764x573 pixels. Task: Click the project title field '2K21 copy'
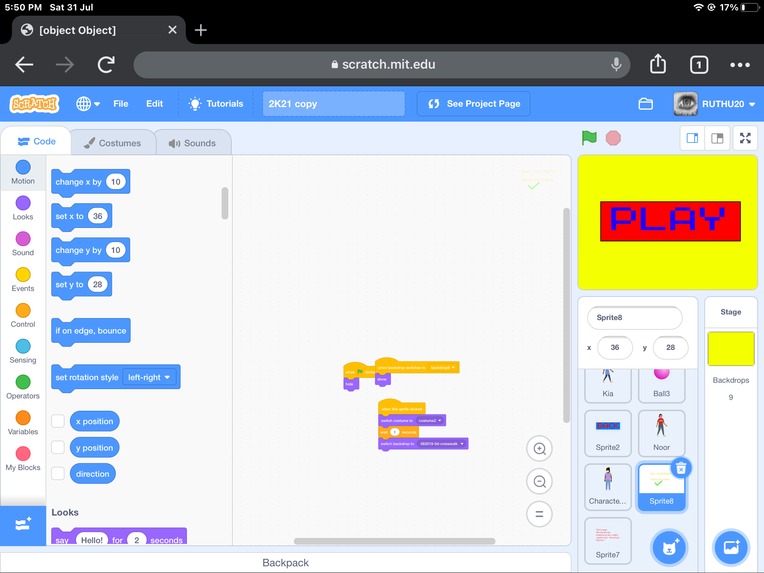coord(334,104)
